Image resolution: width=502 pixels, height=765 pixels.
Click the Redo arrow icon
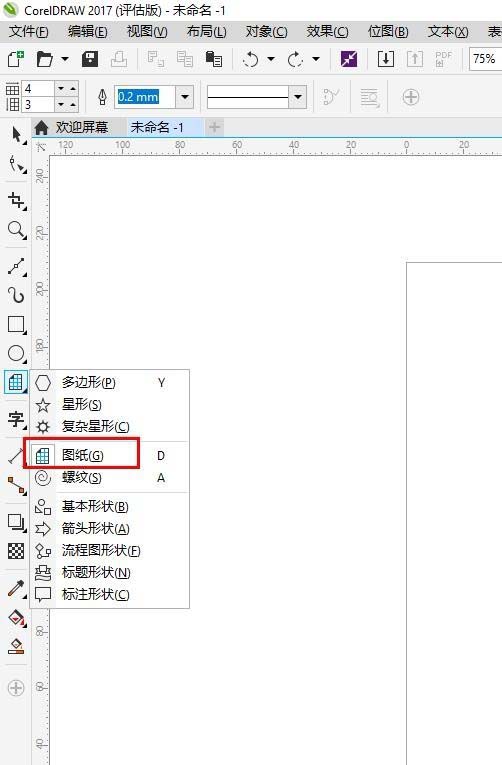(295, 59)
